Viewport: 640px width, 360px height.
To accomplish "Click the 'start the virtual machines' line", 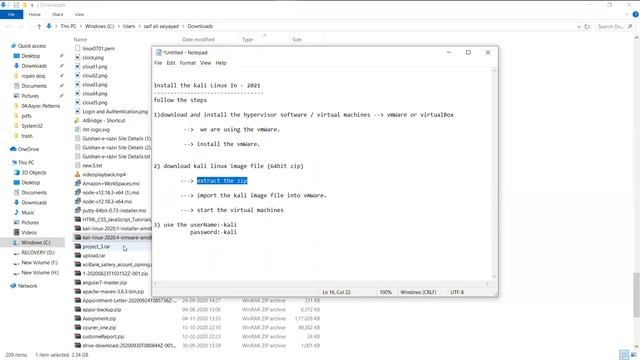I will tap(240, 210).
